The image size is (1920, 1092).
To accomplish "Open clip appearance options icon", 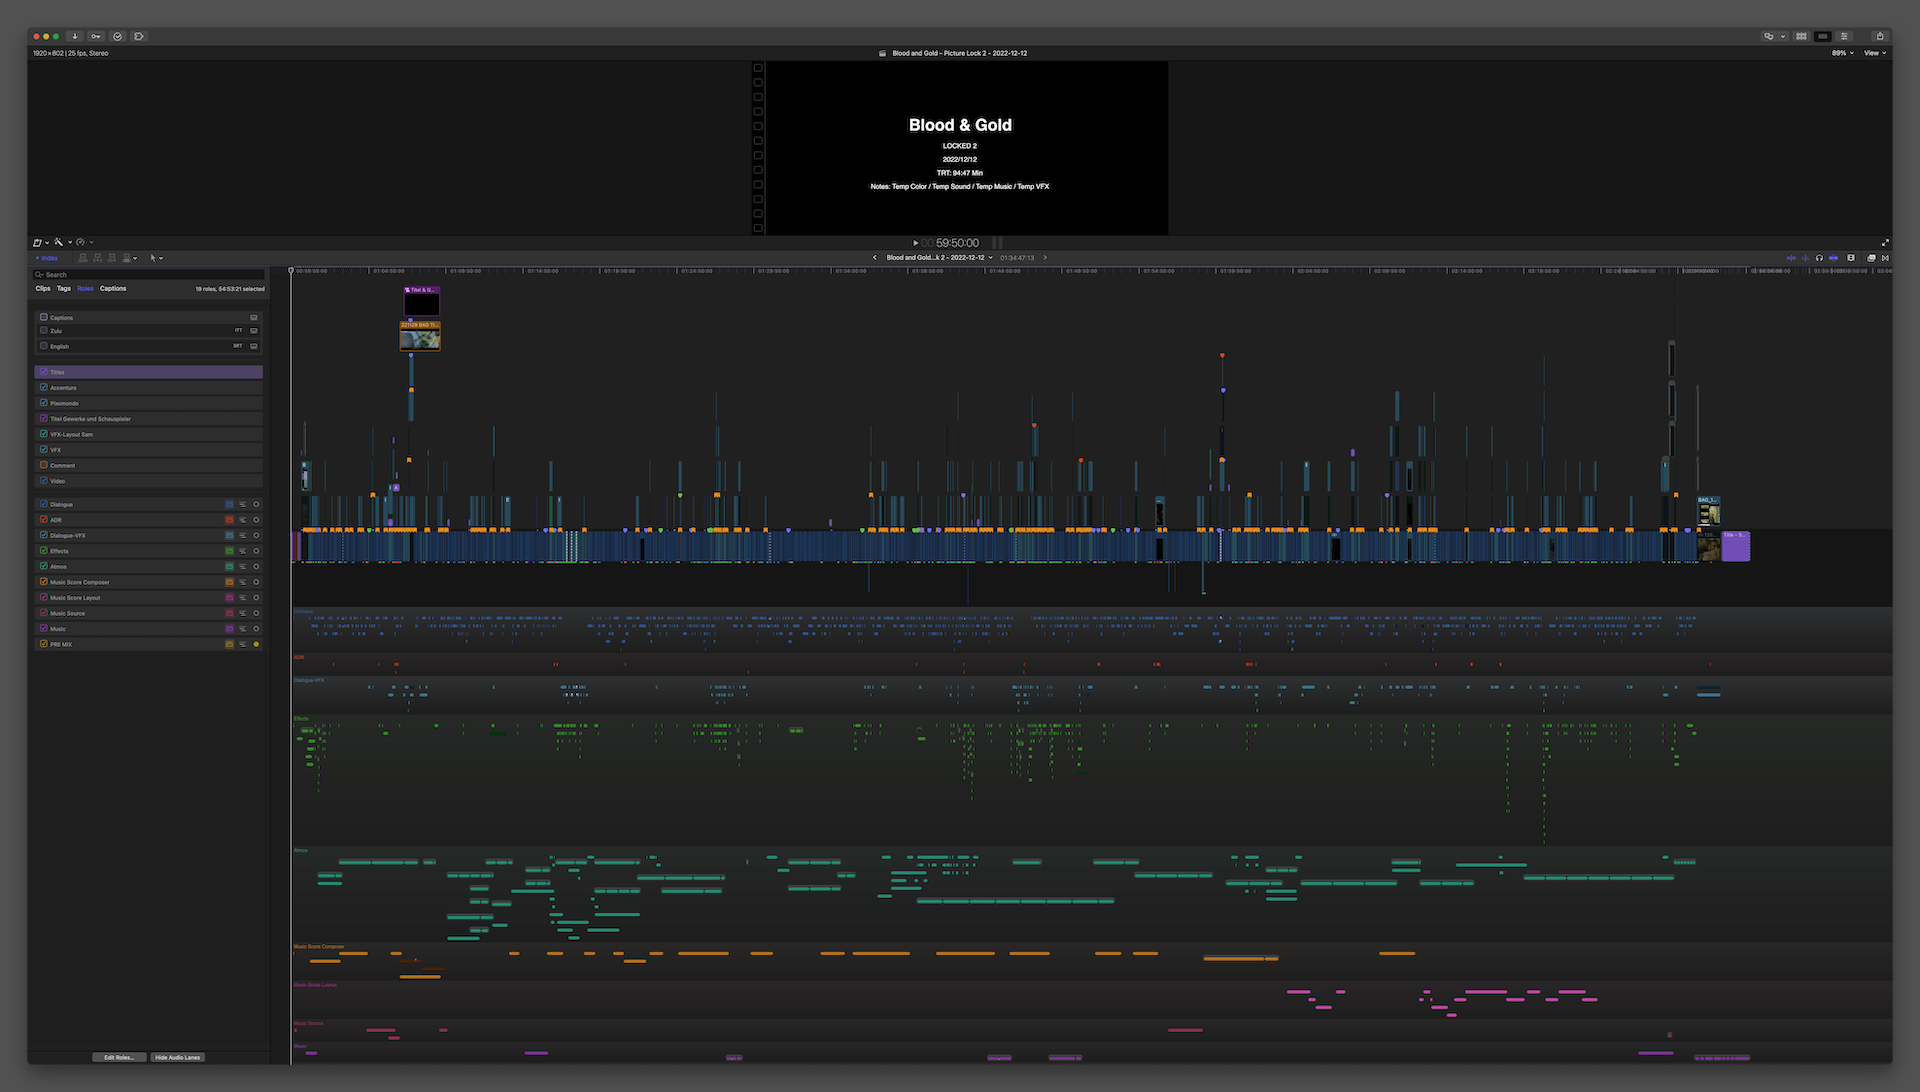I will (x=1851, y=258).
